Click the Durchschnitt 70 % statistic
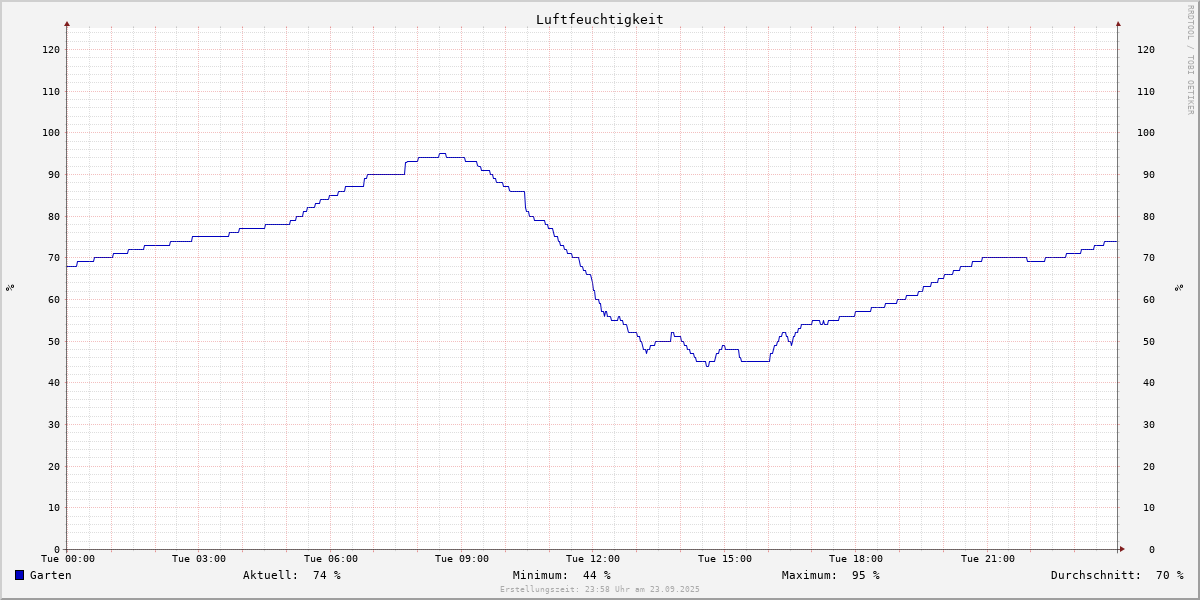Image resolution: width=1200 pixels, height=600 pixels. coord(1116,575)
